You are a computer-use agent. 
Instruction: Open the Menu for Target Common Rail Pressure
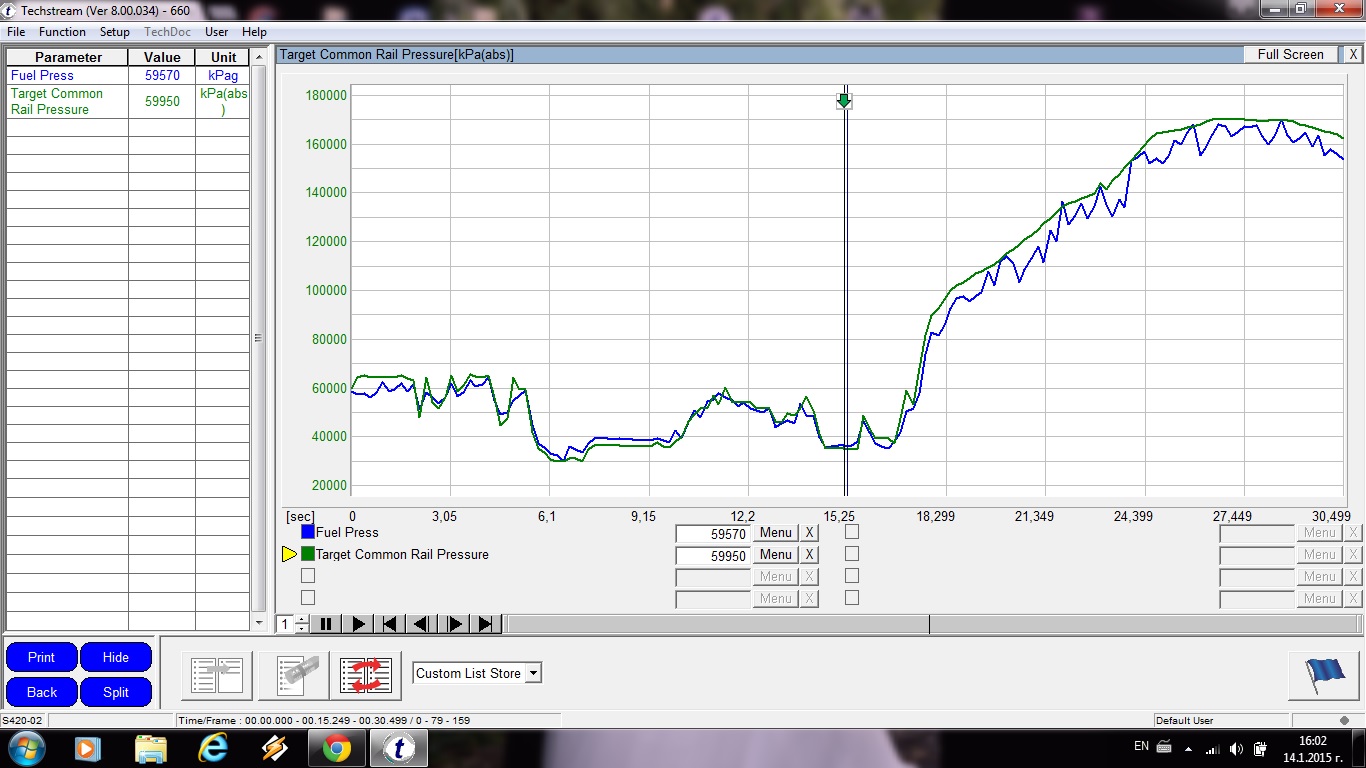775,555
